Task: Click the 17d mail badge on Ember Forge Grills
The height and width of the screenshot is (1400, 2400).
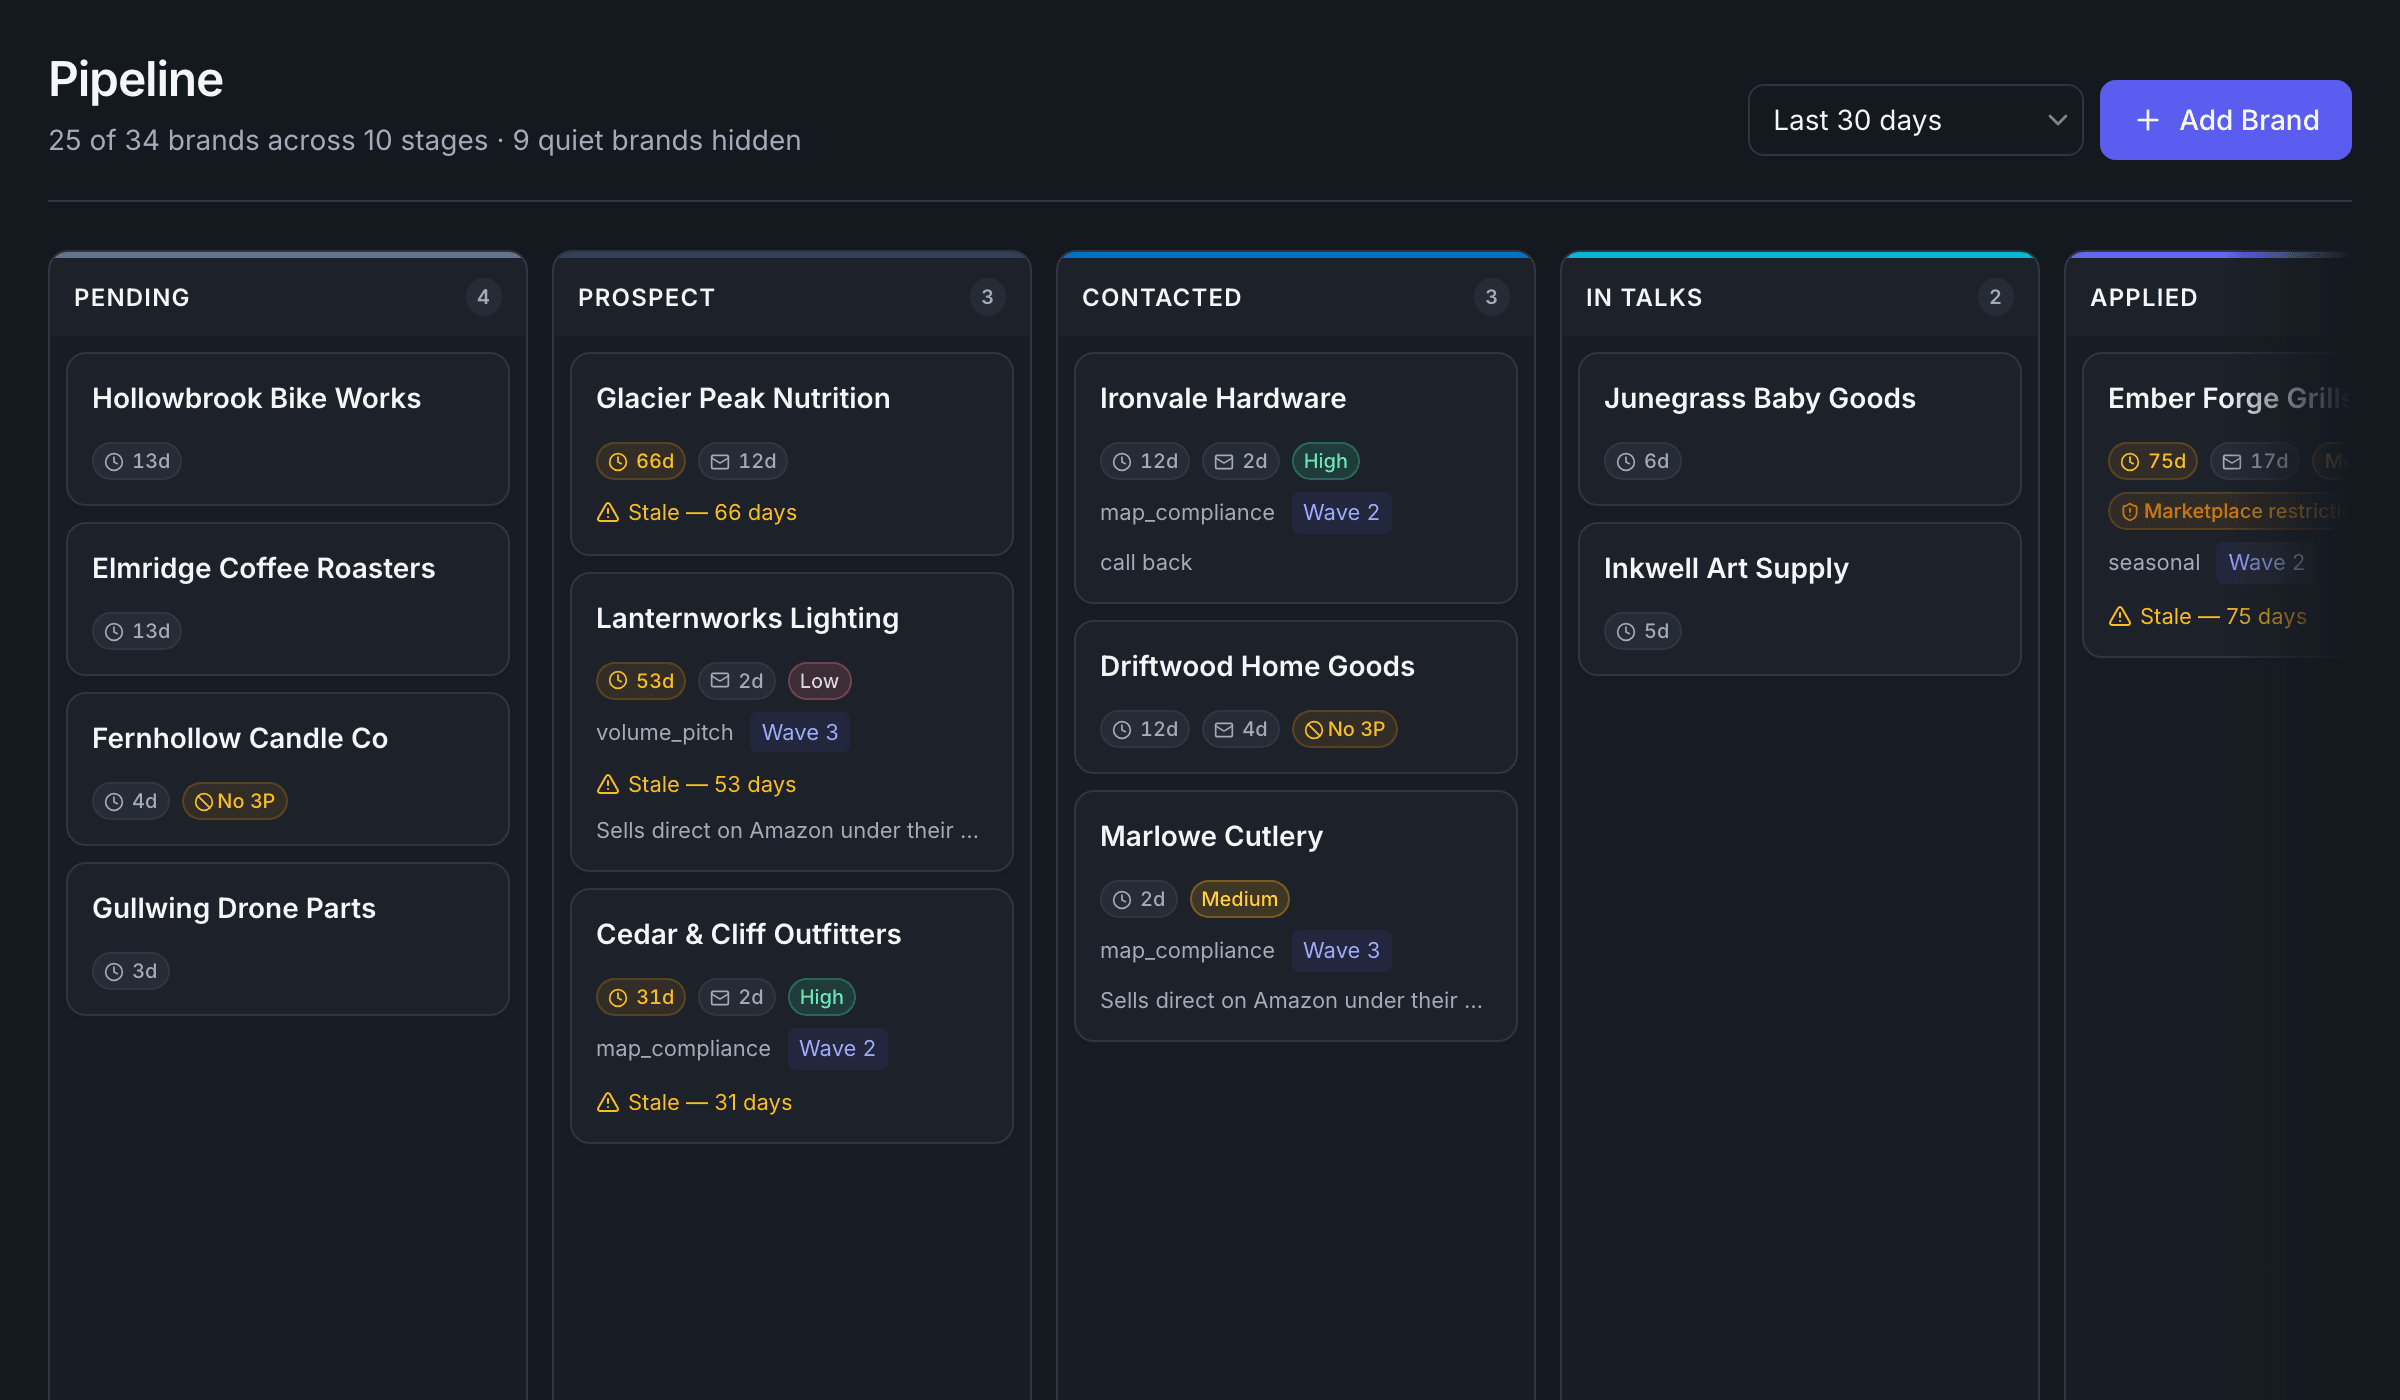Action: click(2255, 461)
